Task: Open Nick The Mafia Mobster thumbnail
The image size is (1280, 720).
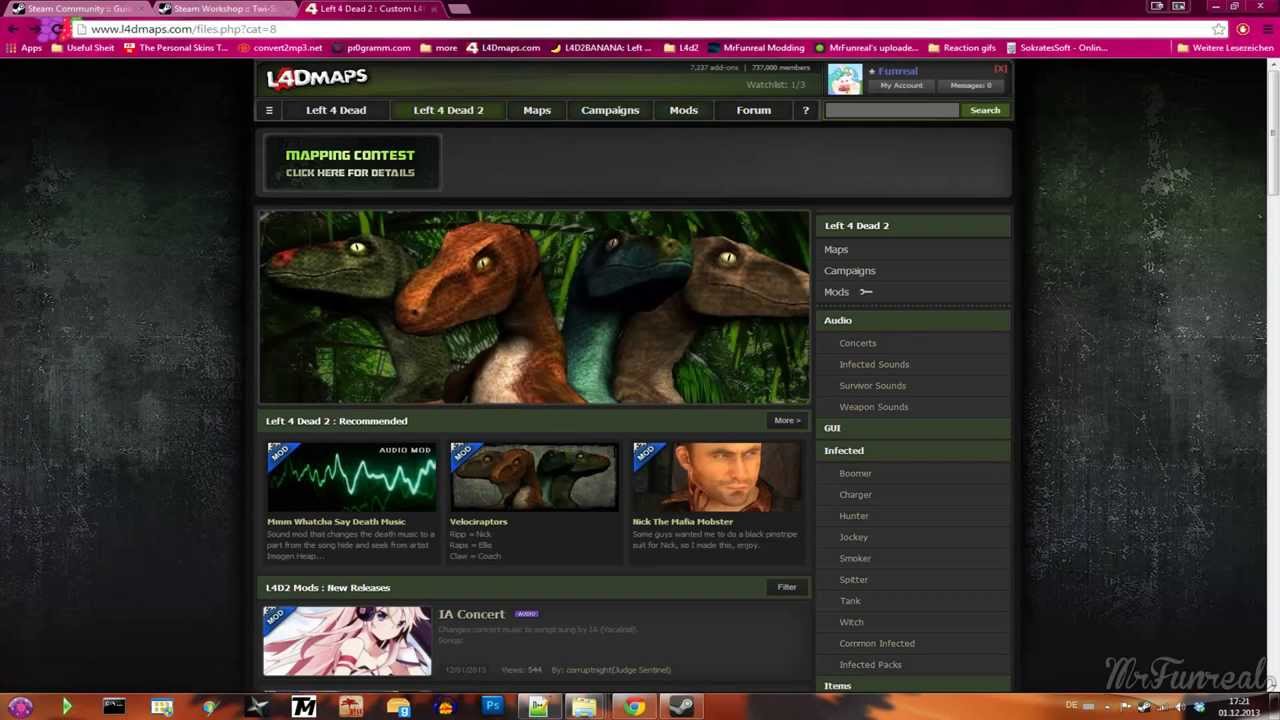Action: (717, 477)
